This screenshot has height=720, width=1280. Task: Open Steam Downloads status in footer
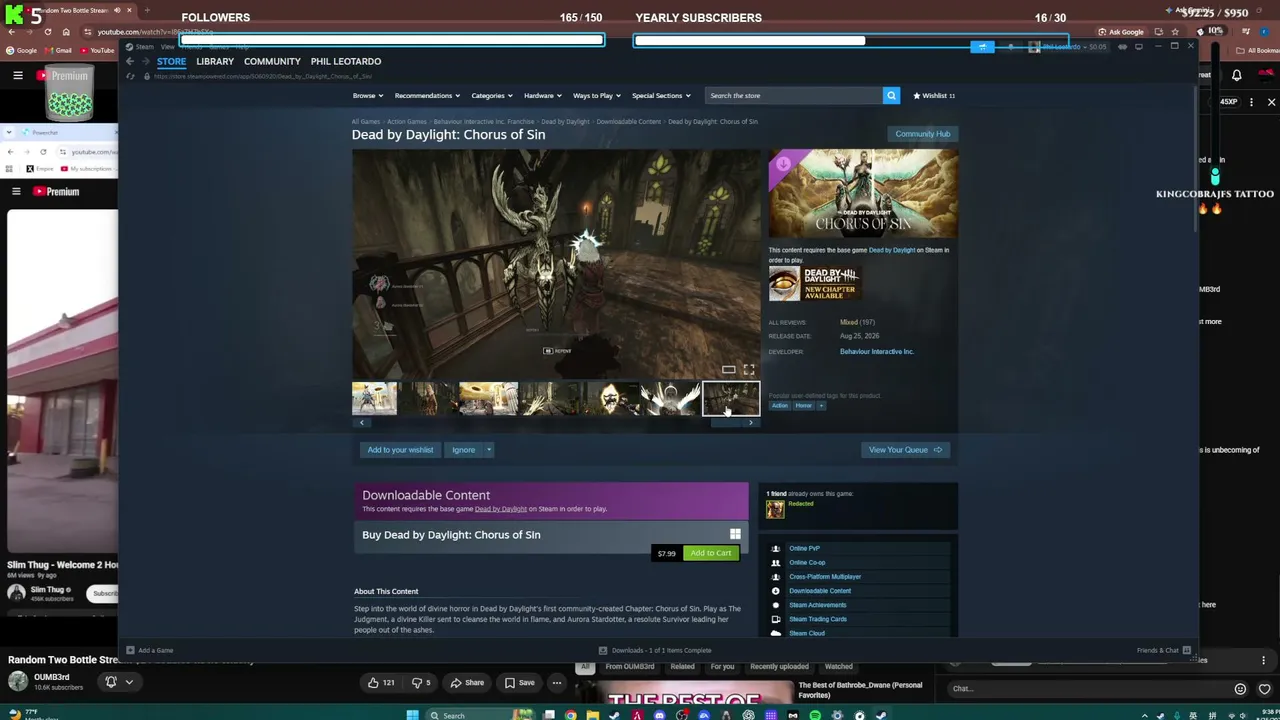[x=655, y=651]
